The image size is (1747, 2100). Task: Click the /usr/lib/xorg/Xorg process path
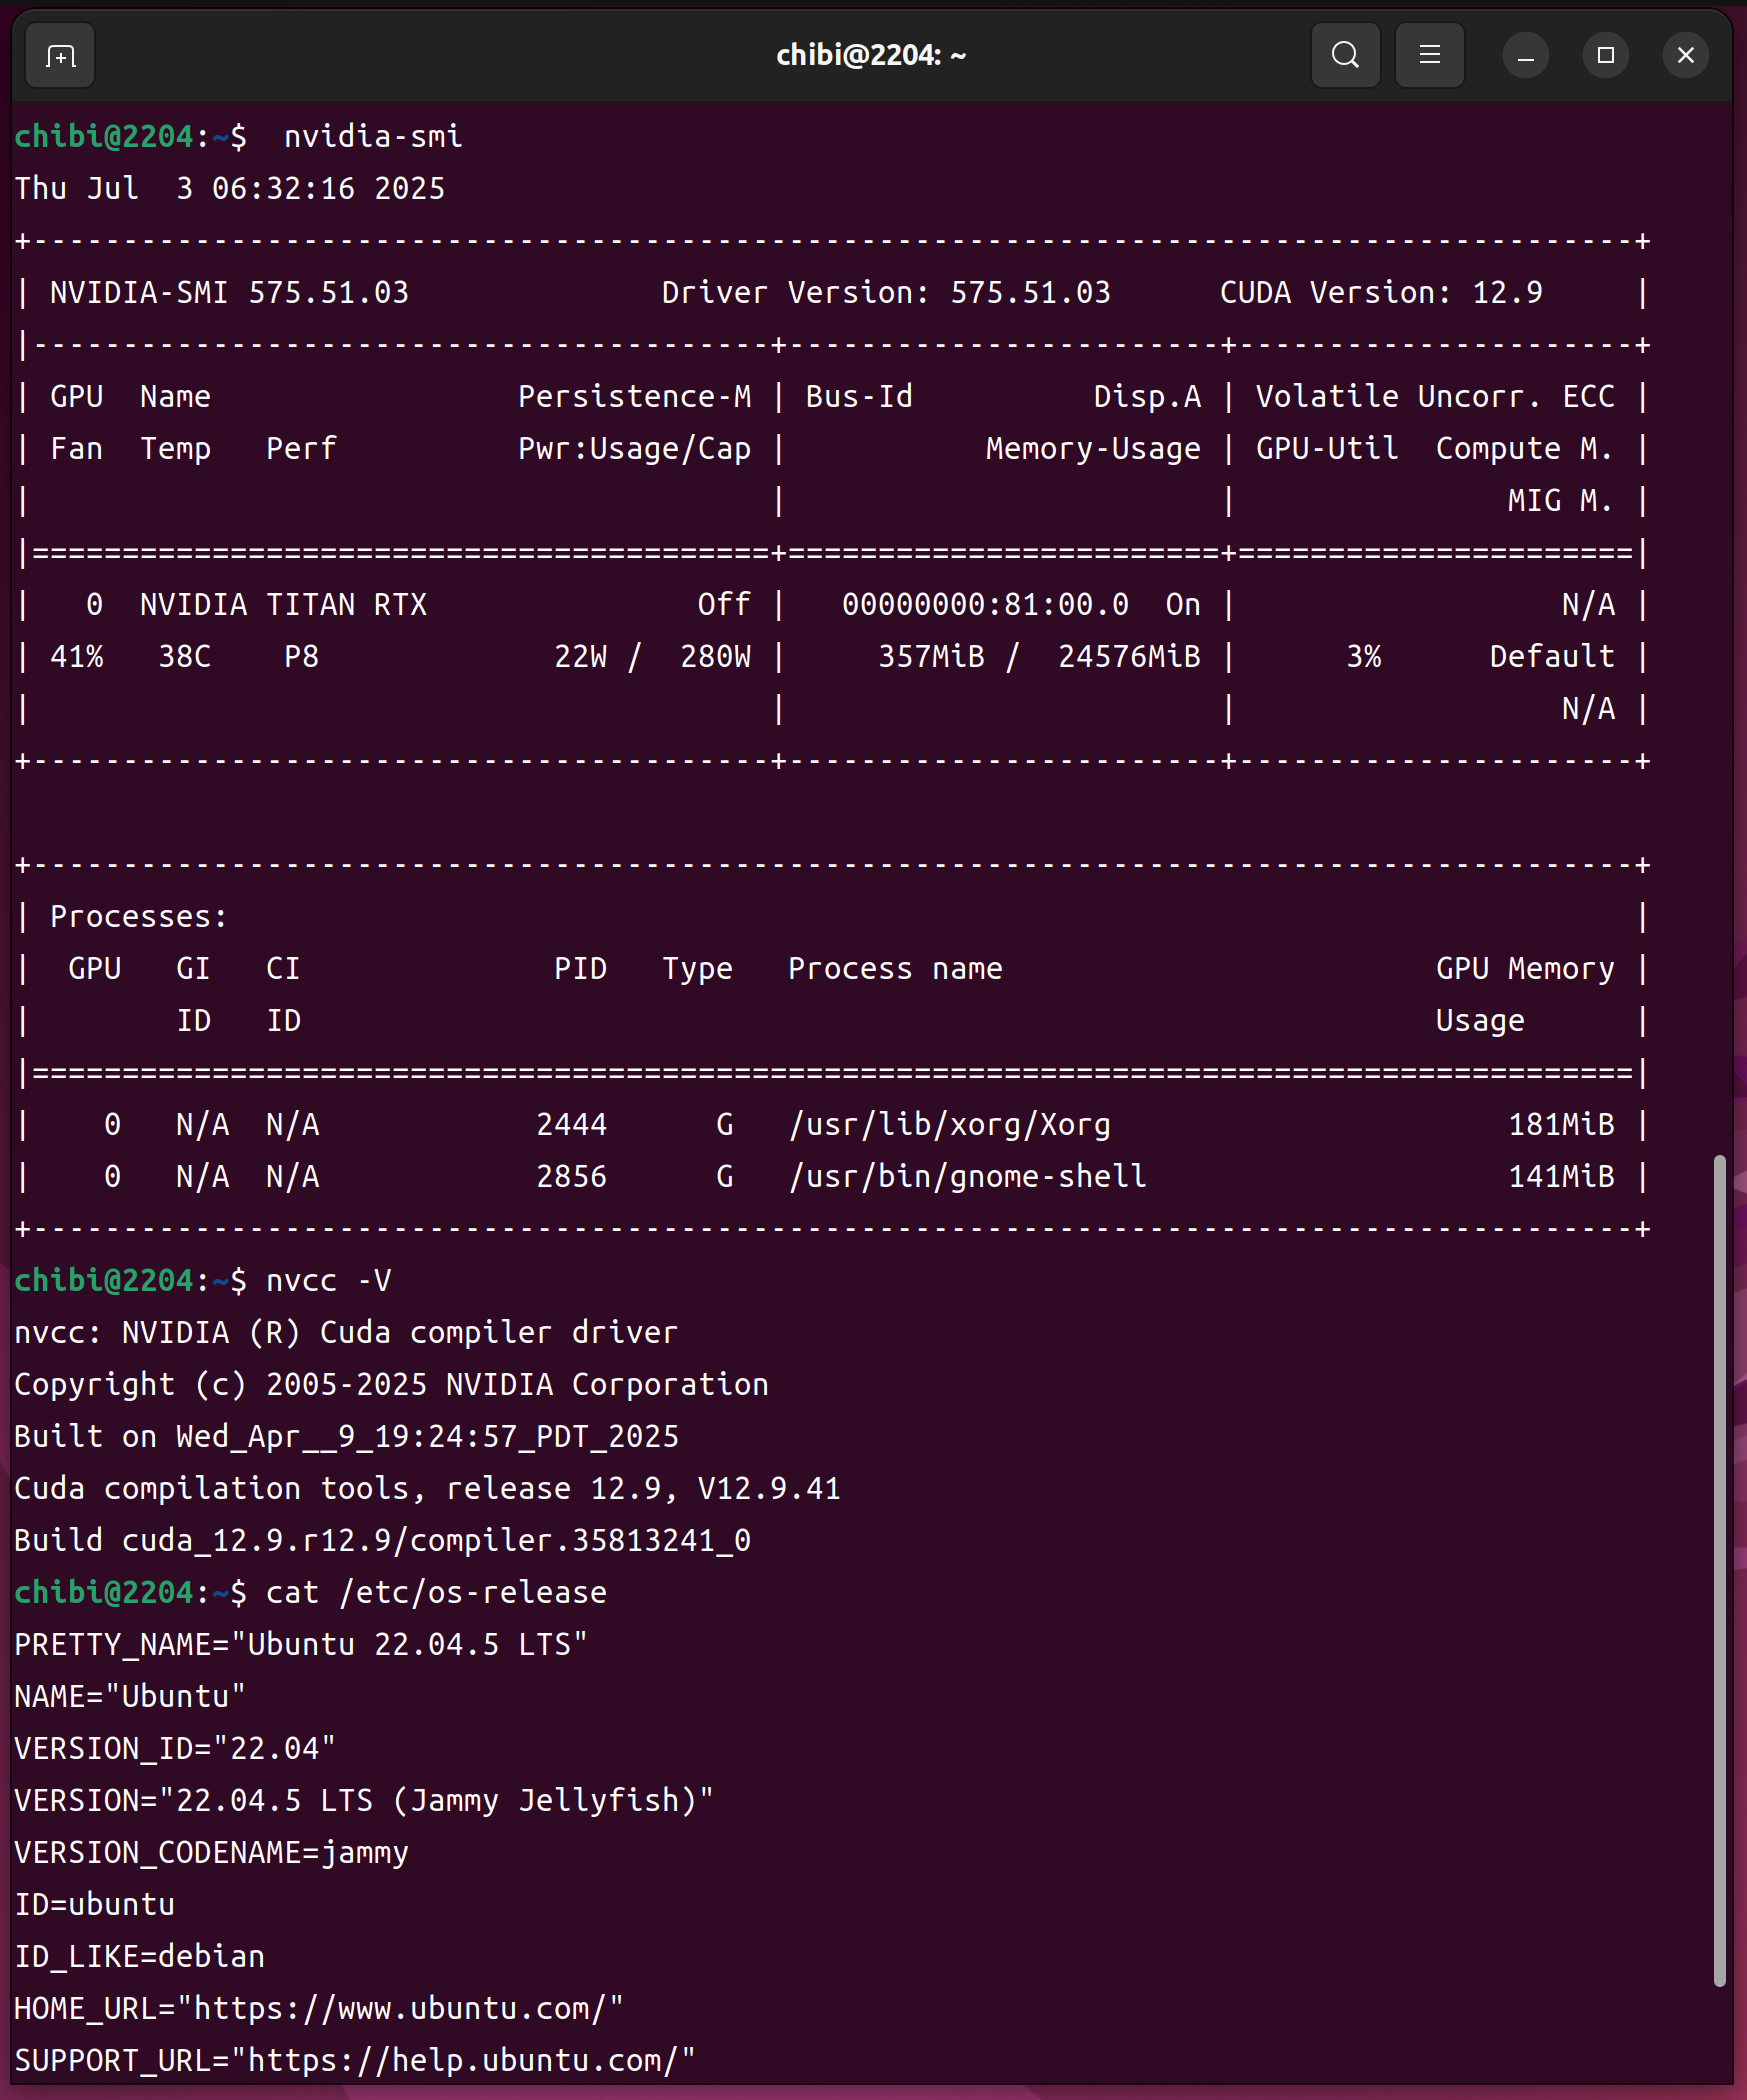pos(949,1125)
